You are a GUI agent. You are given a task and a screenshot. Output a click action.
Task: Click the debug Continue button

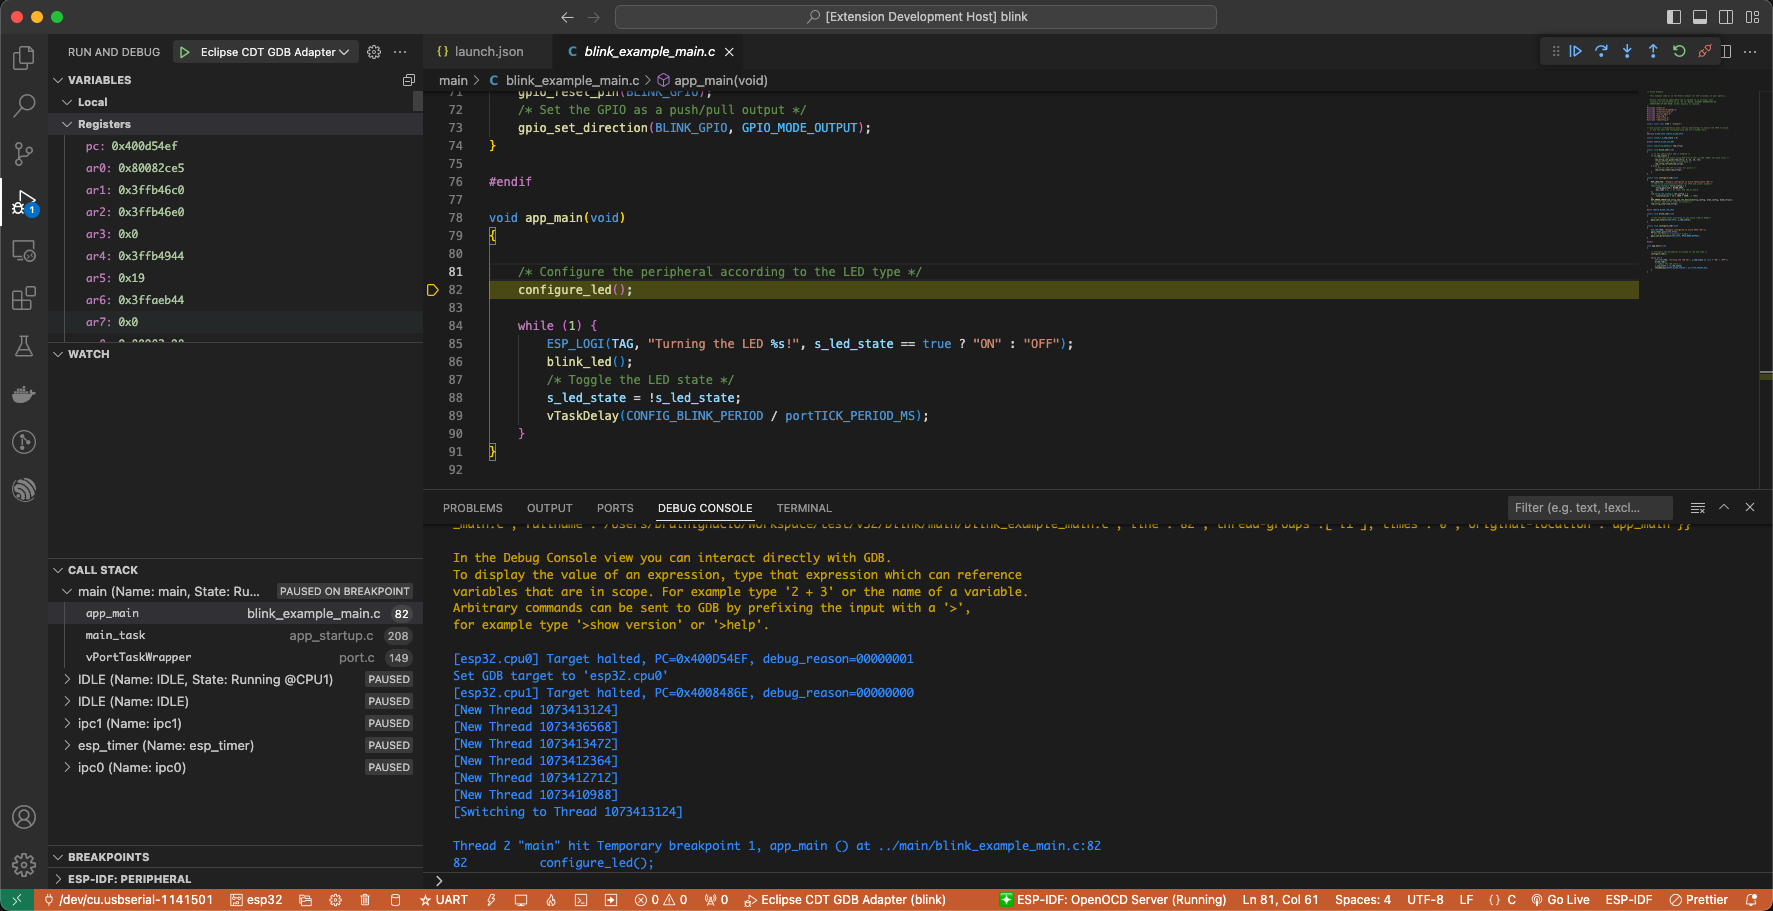[1575, 51]
